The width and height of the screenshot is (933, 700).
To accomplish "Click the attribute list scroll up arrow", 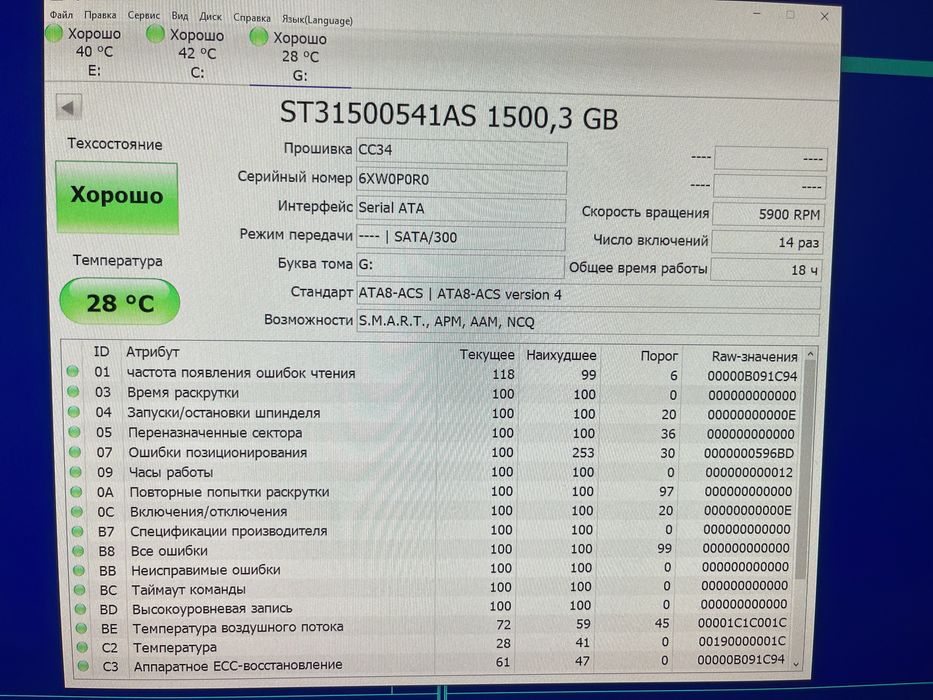I will 810,355.
